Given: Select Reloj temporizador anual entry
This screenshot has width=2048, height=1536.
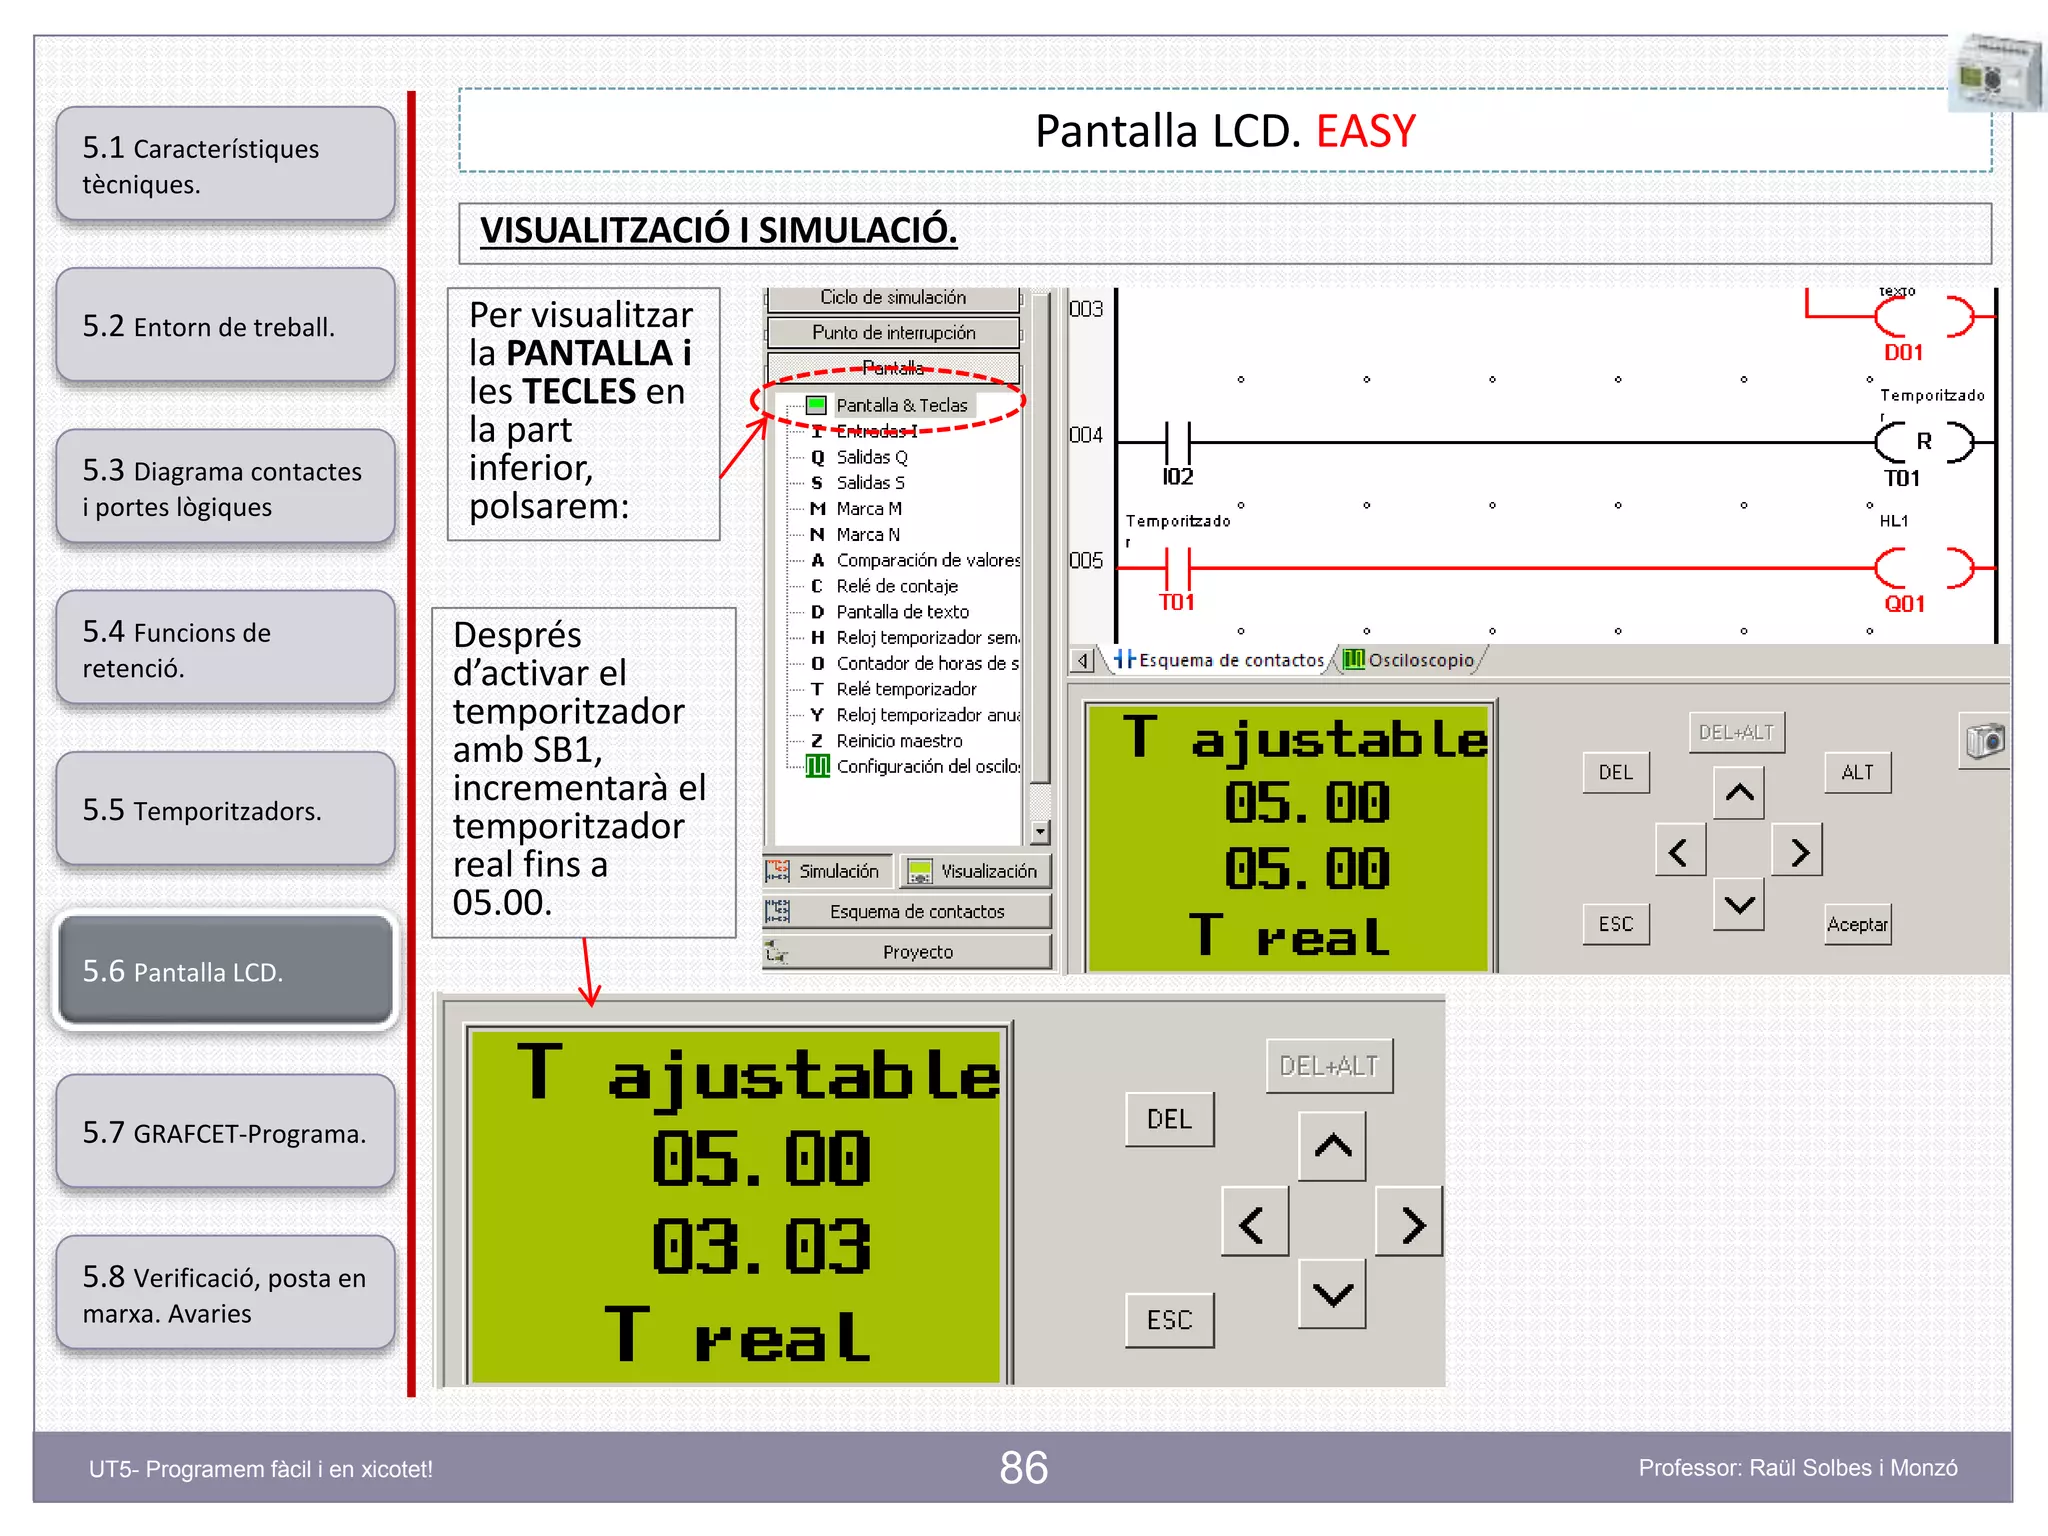Looking at the screenshot, I should (927, 715).
